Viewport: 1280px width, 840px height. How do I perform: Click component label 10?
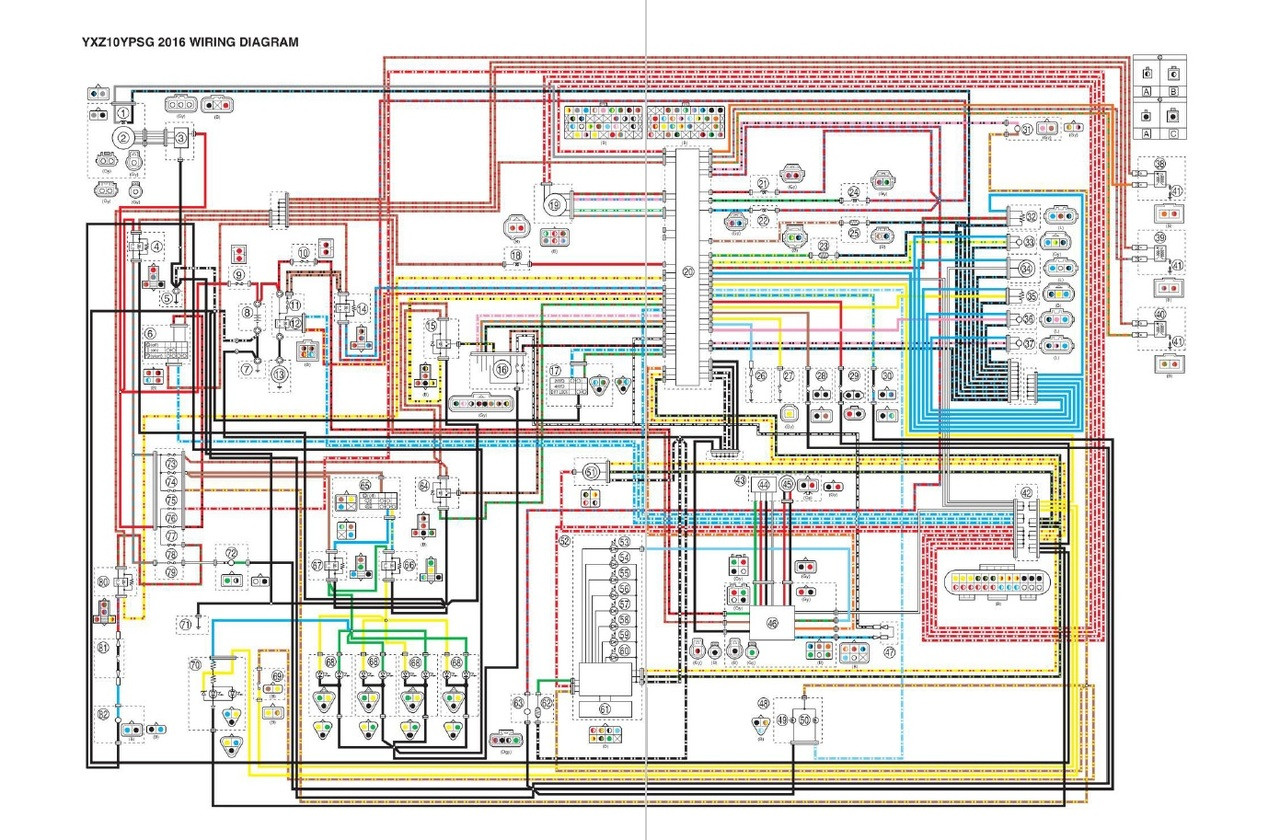pos(306,254)
